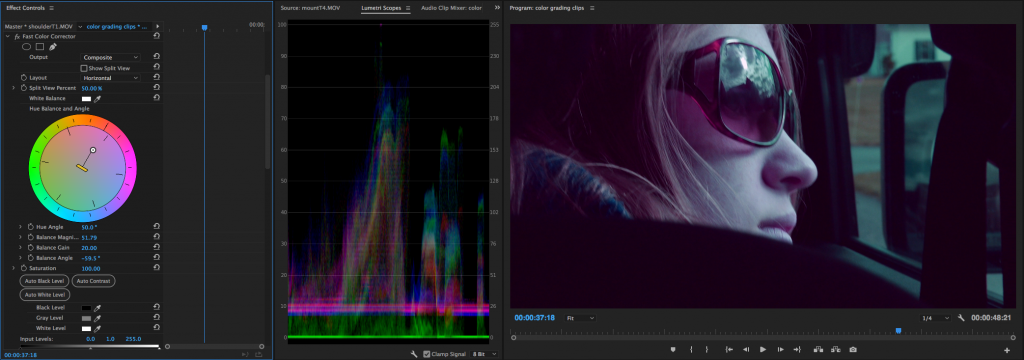Toggle the Fast Color Corrector fx switch
Image resolution: width=1024 pixels, height=360 pixels.
coord(18,37)
